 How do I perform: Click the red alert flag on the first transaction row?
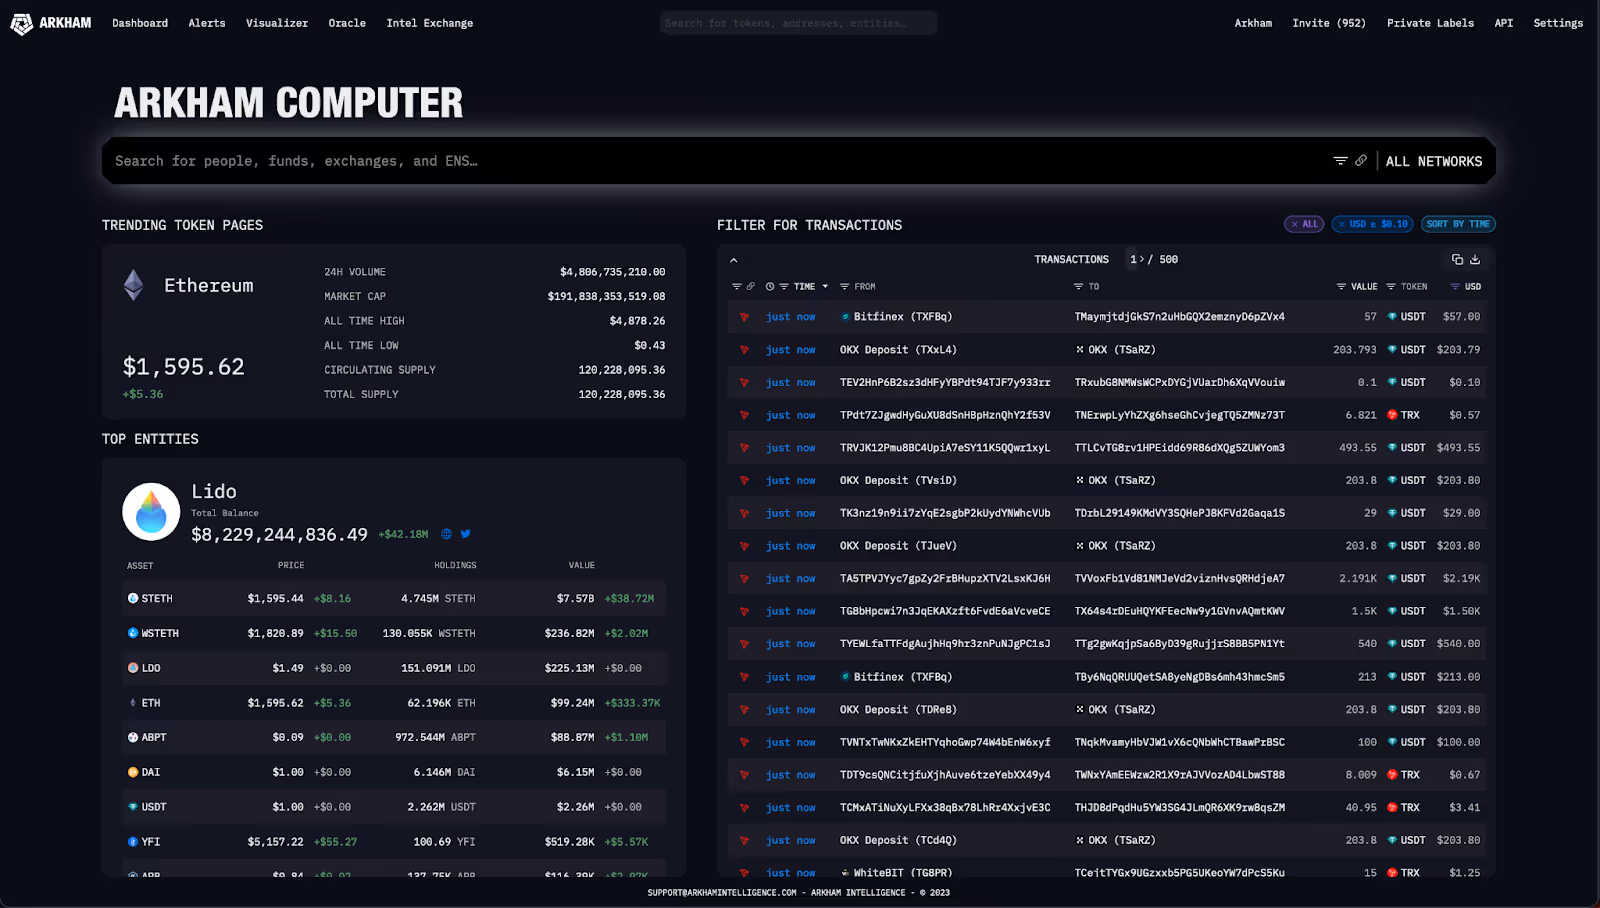click(x=744, y=316)
